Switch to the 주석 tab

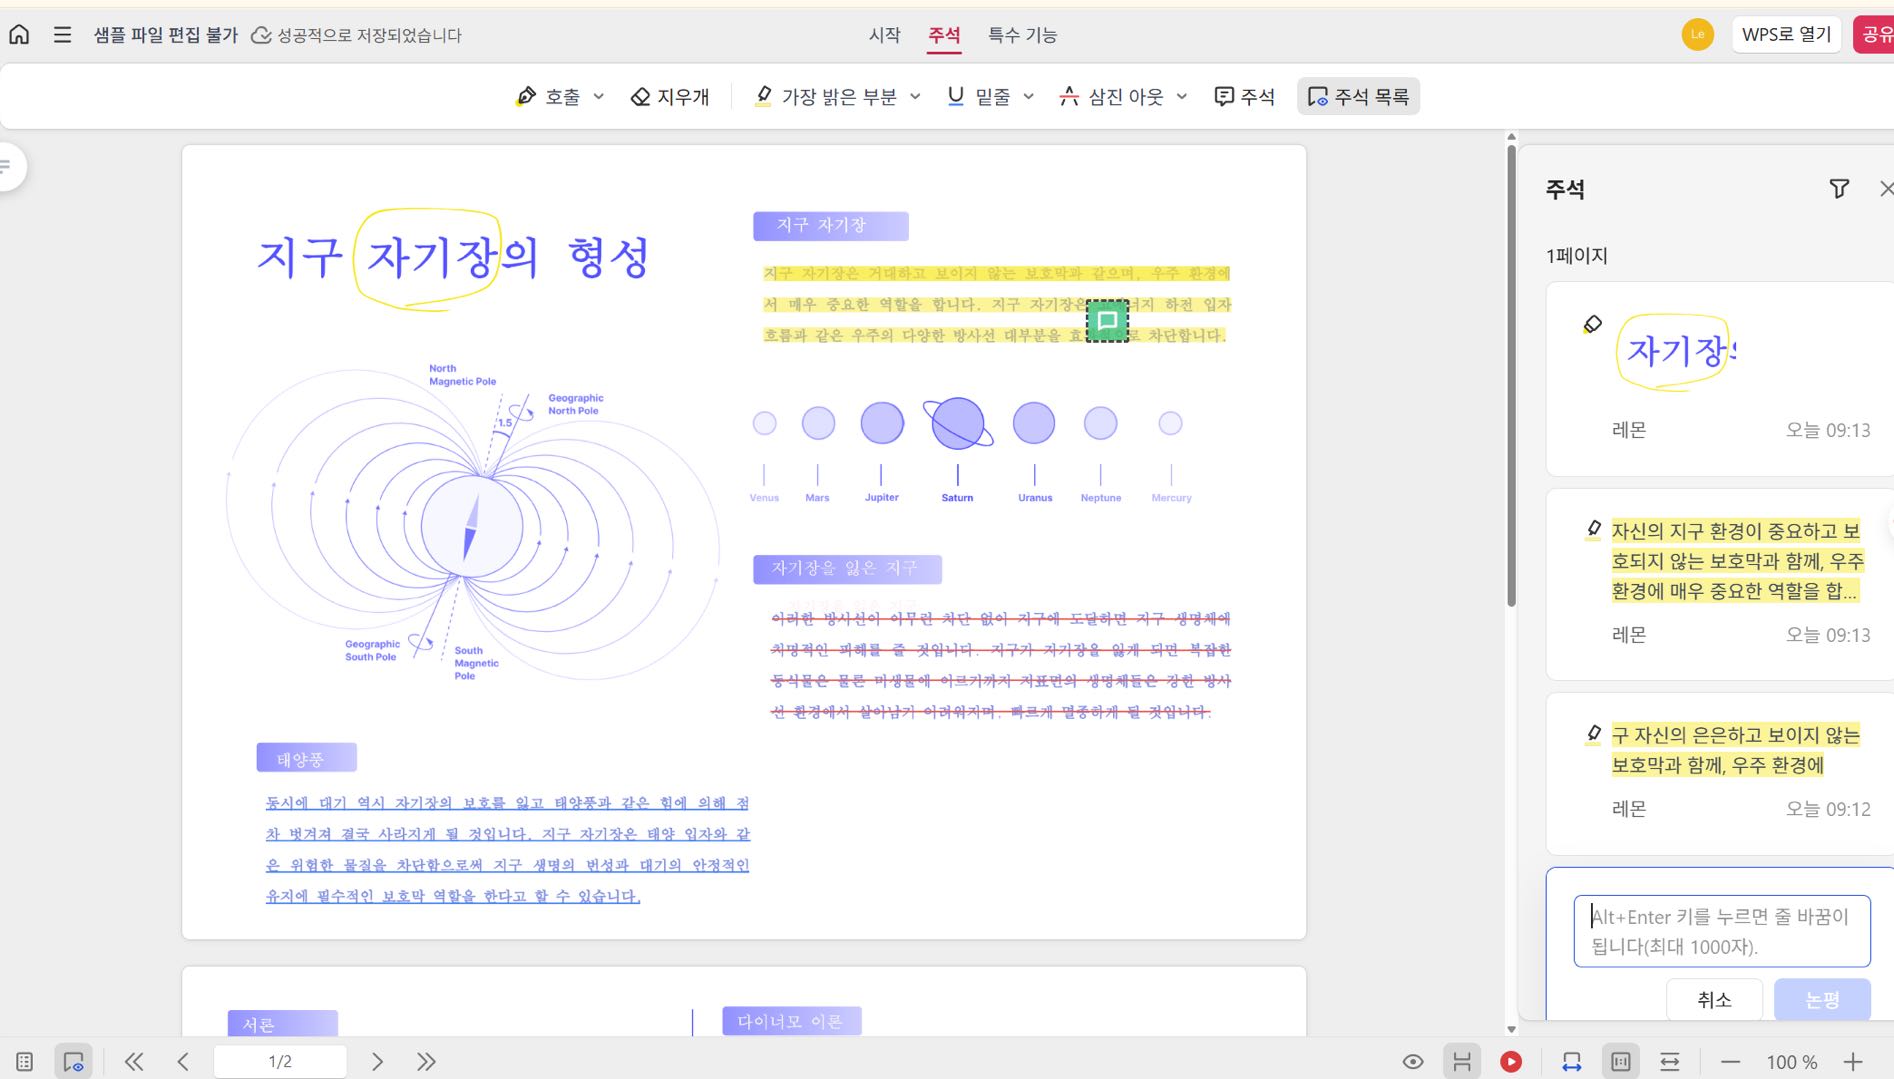pyautogui.click(x=944, y=35)
